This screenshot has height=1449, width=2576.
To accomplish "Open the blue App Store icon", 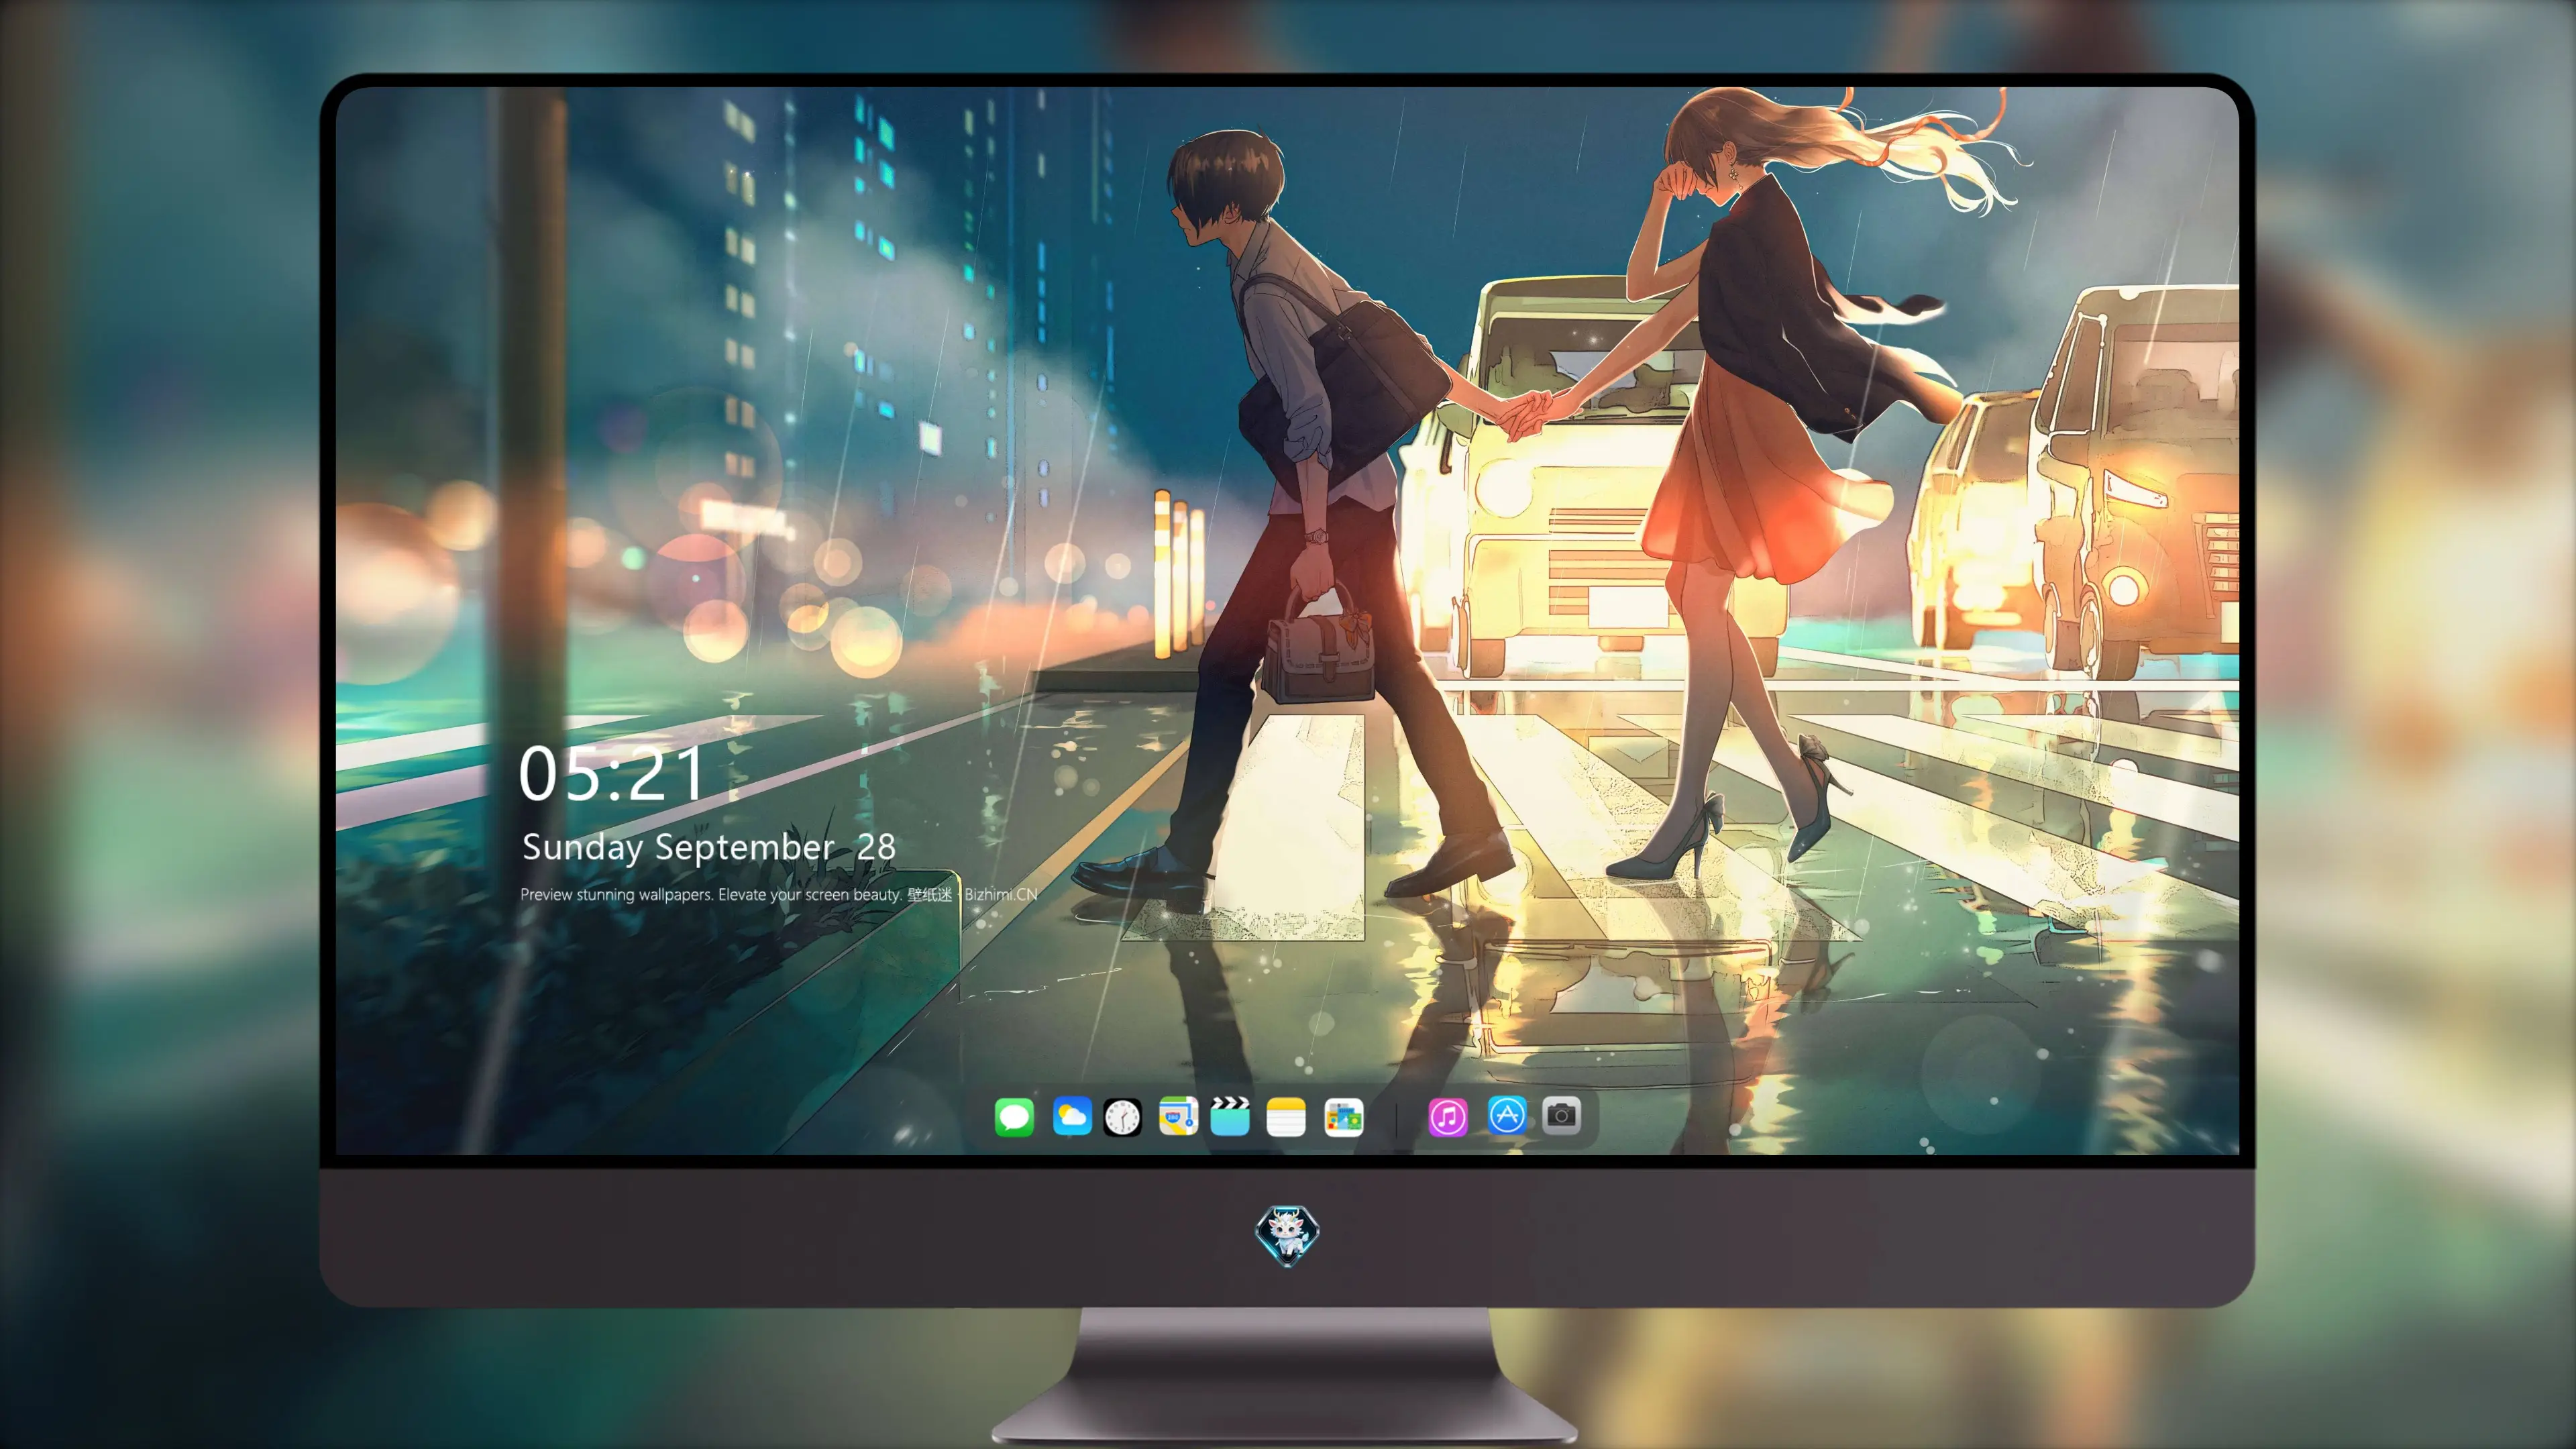I will (x=1507, y=1115).
